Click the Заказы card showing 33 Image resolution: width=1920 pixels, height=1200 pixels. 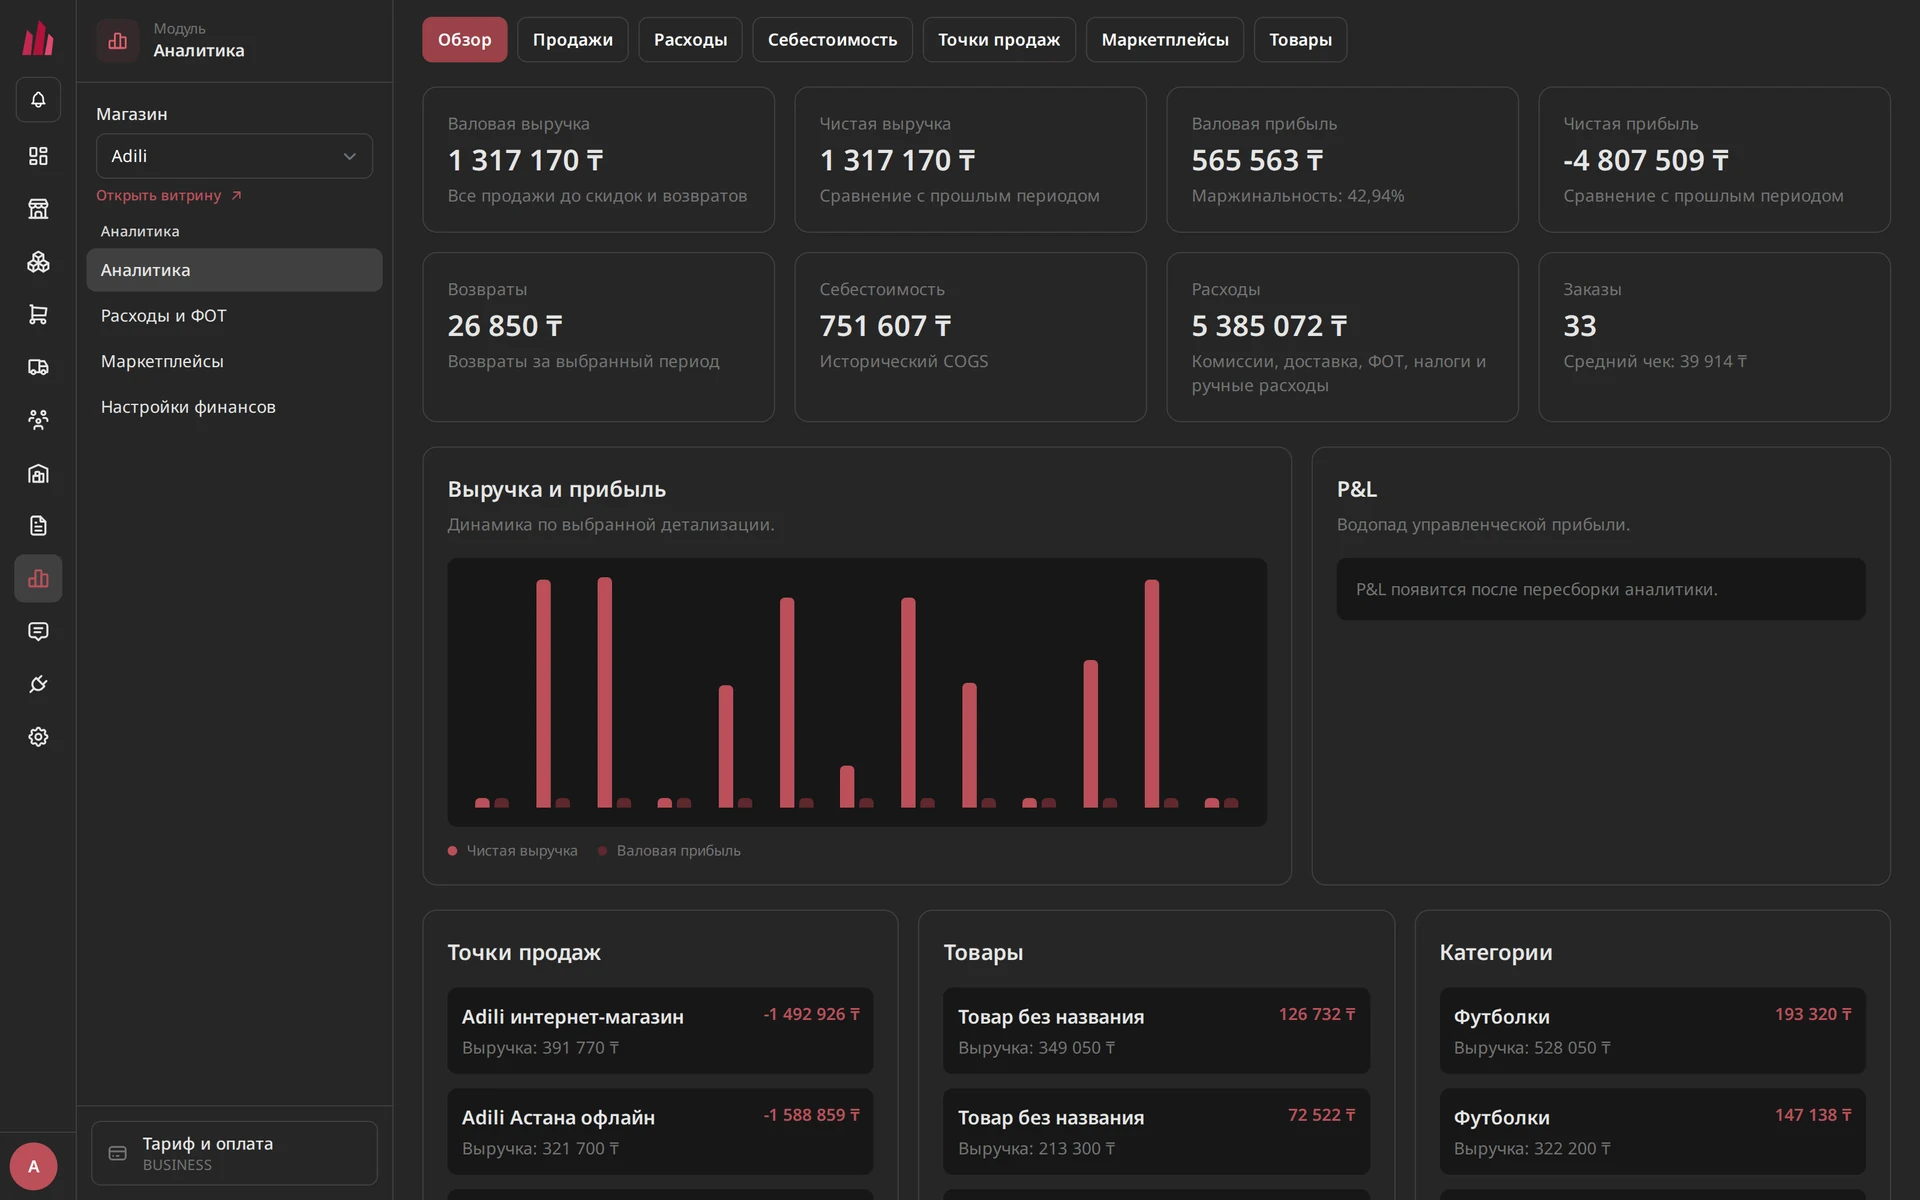click(x=1714, y=337)
